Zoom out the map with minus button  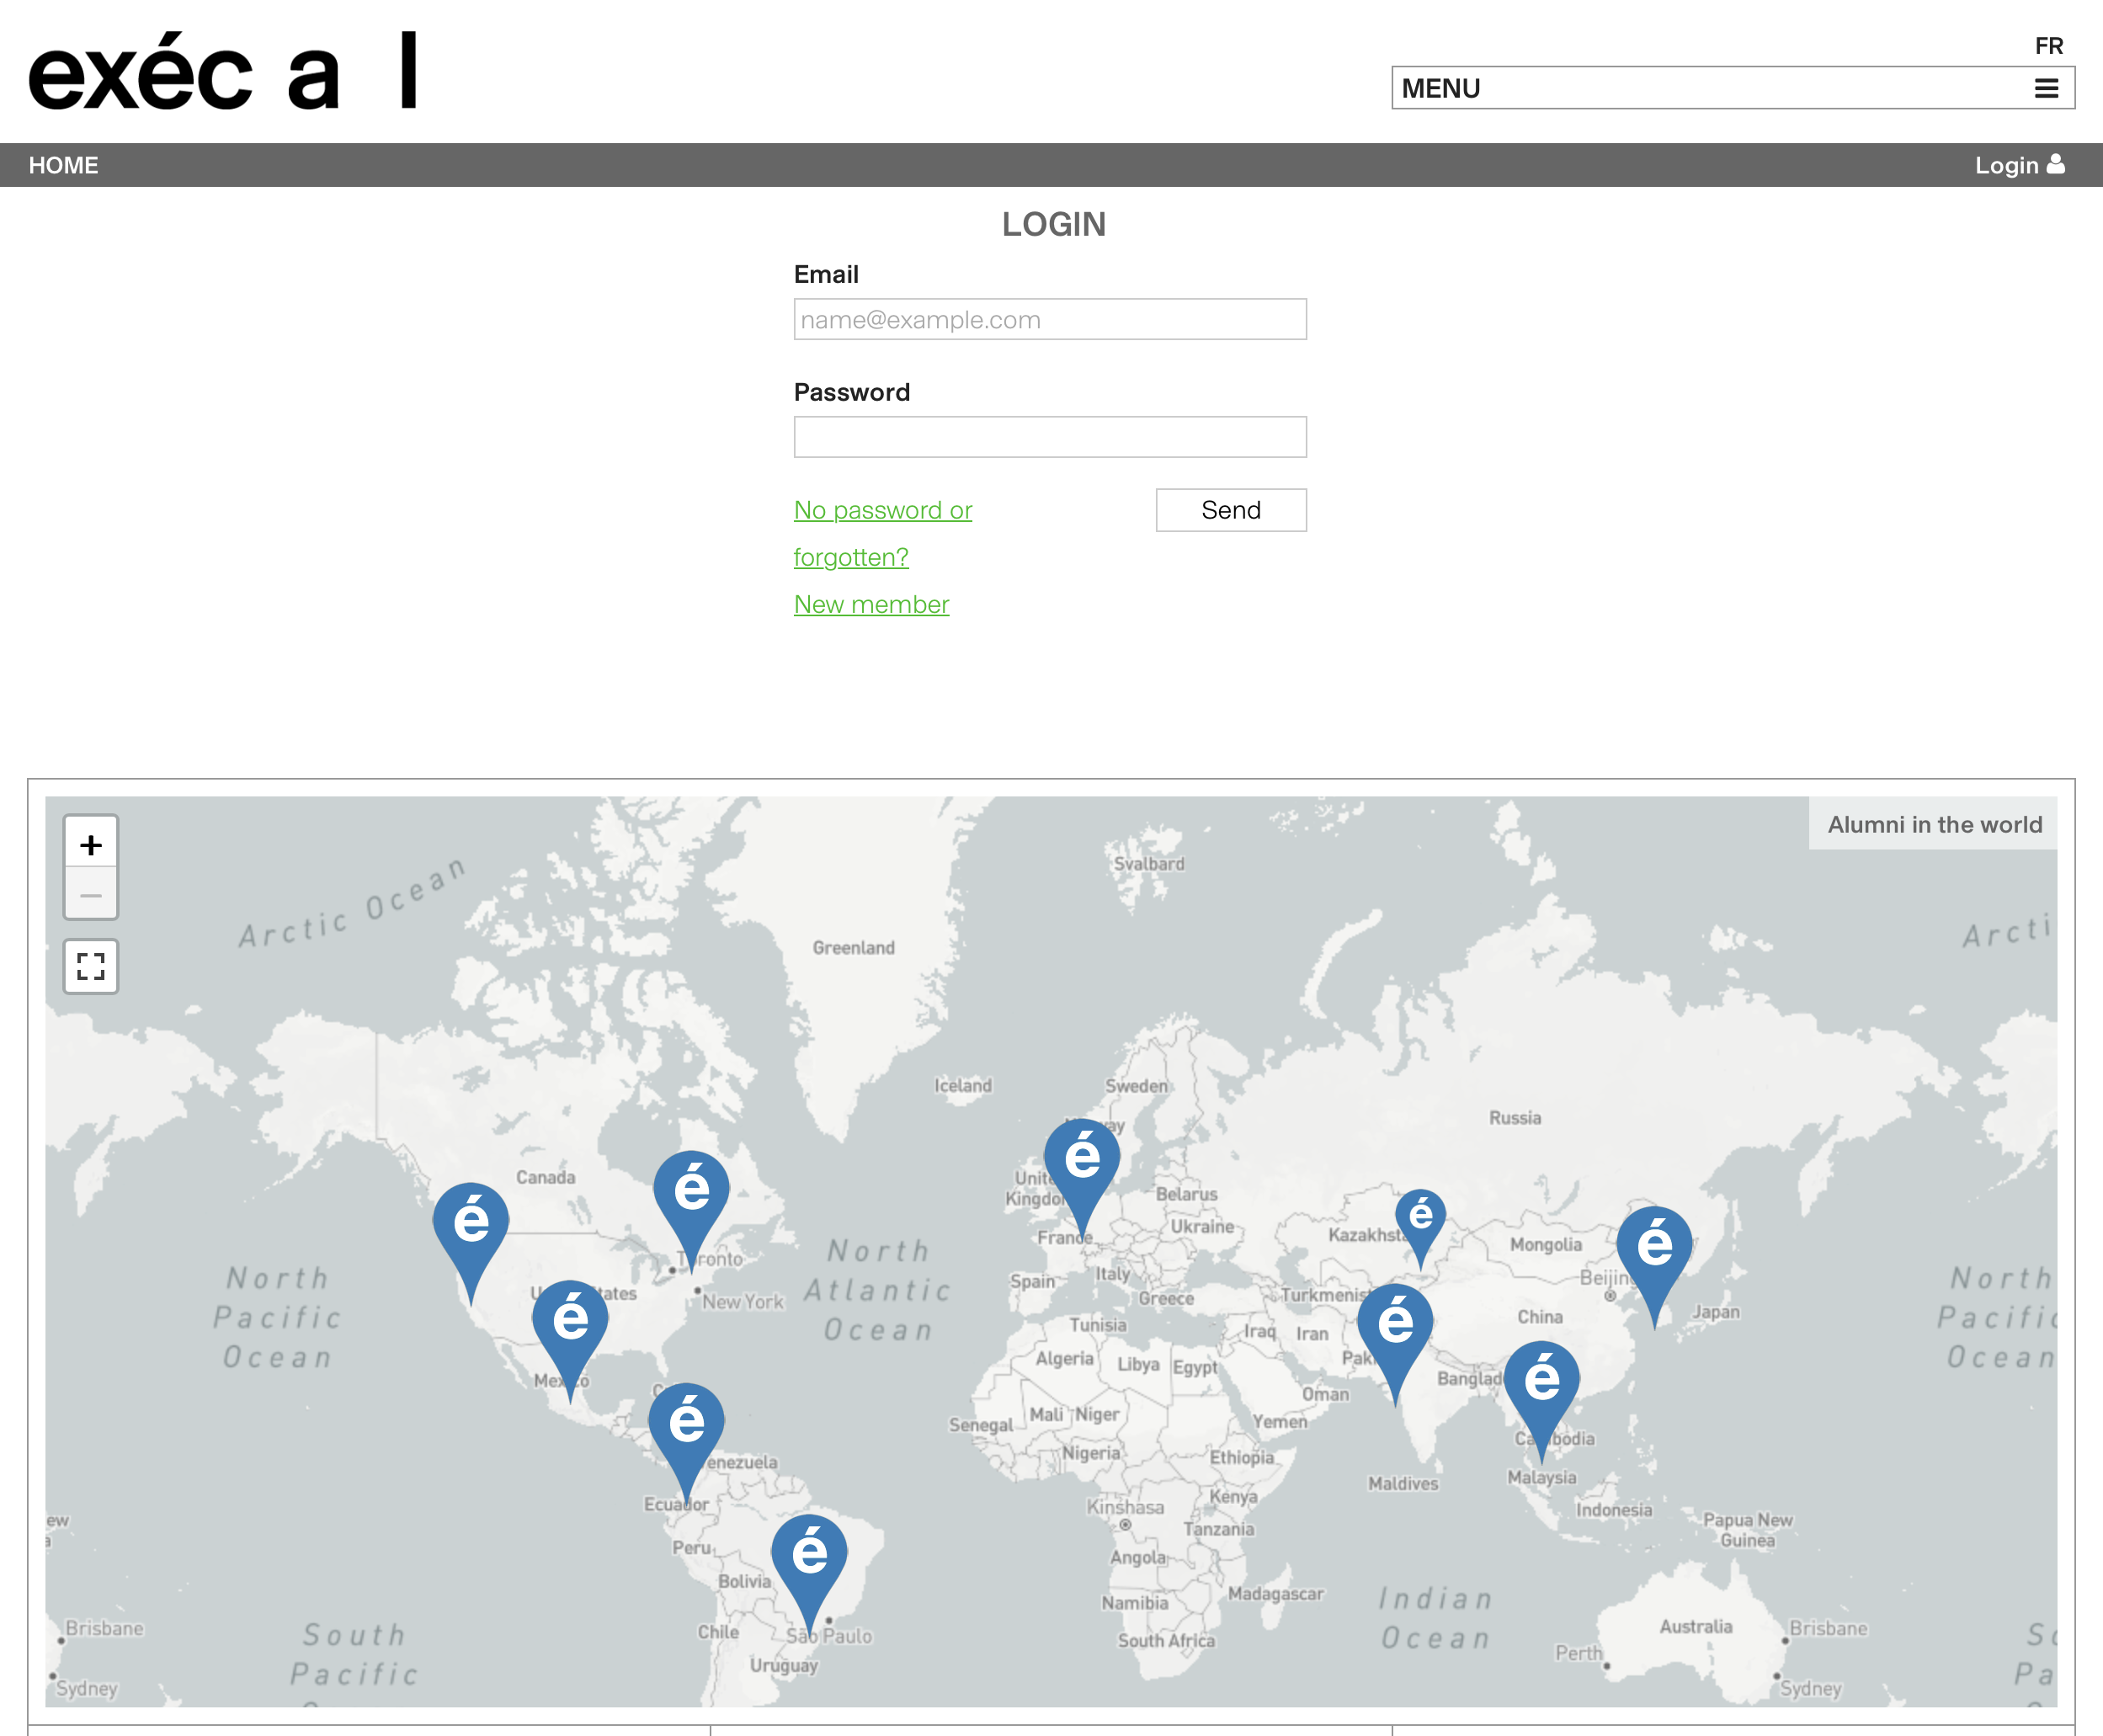tap(91, 895)
